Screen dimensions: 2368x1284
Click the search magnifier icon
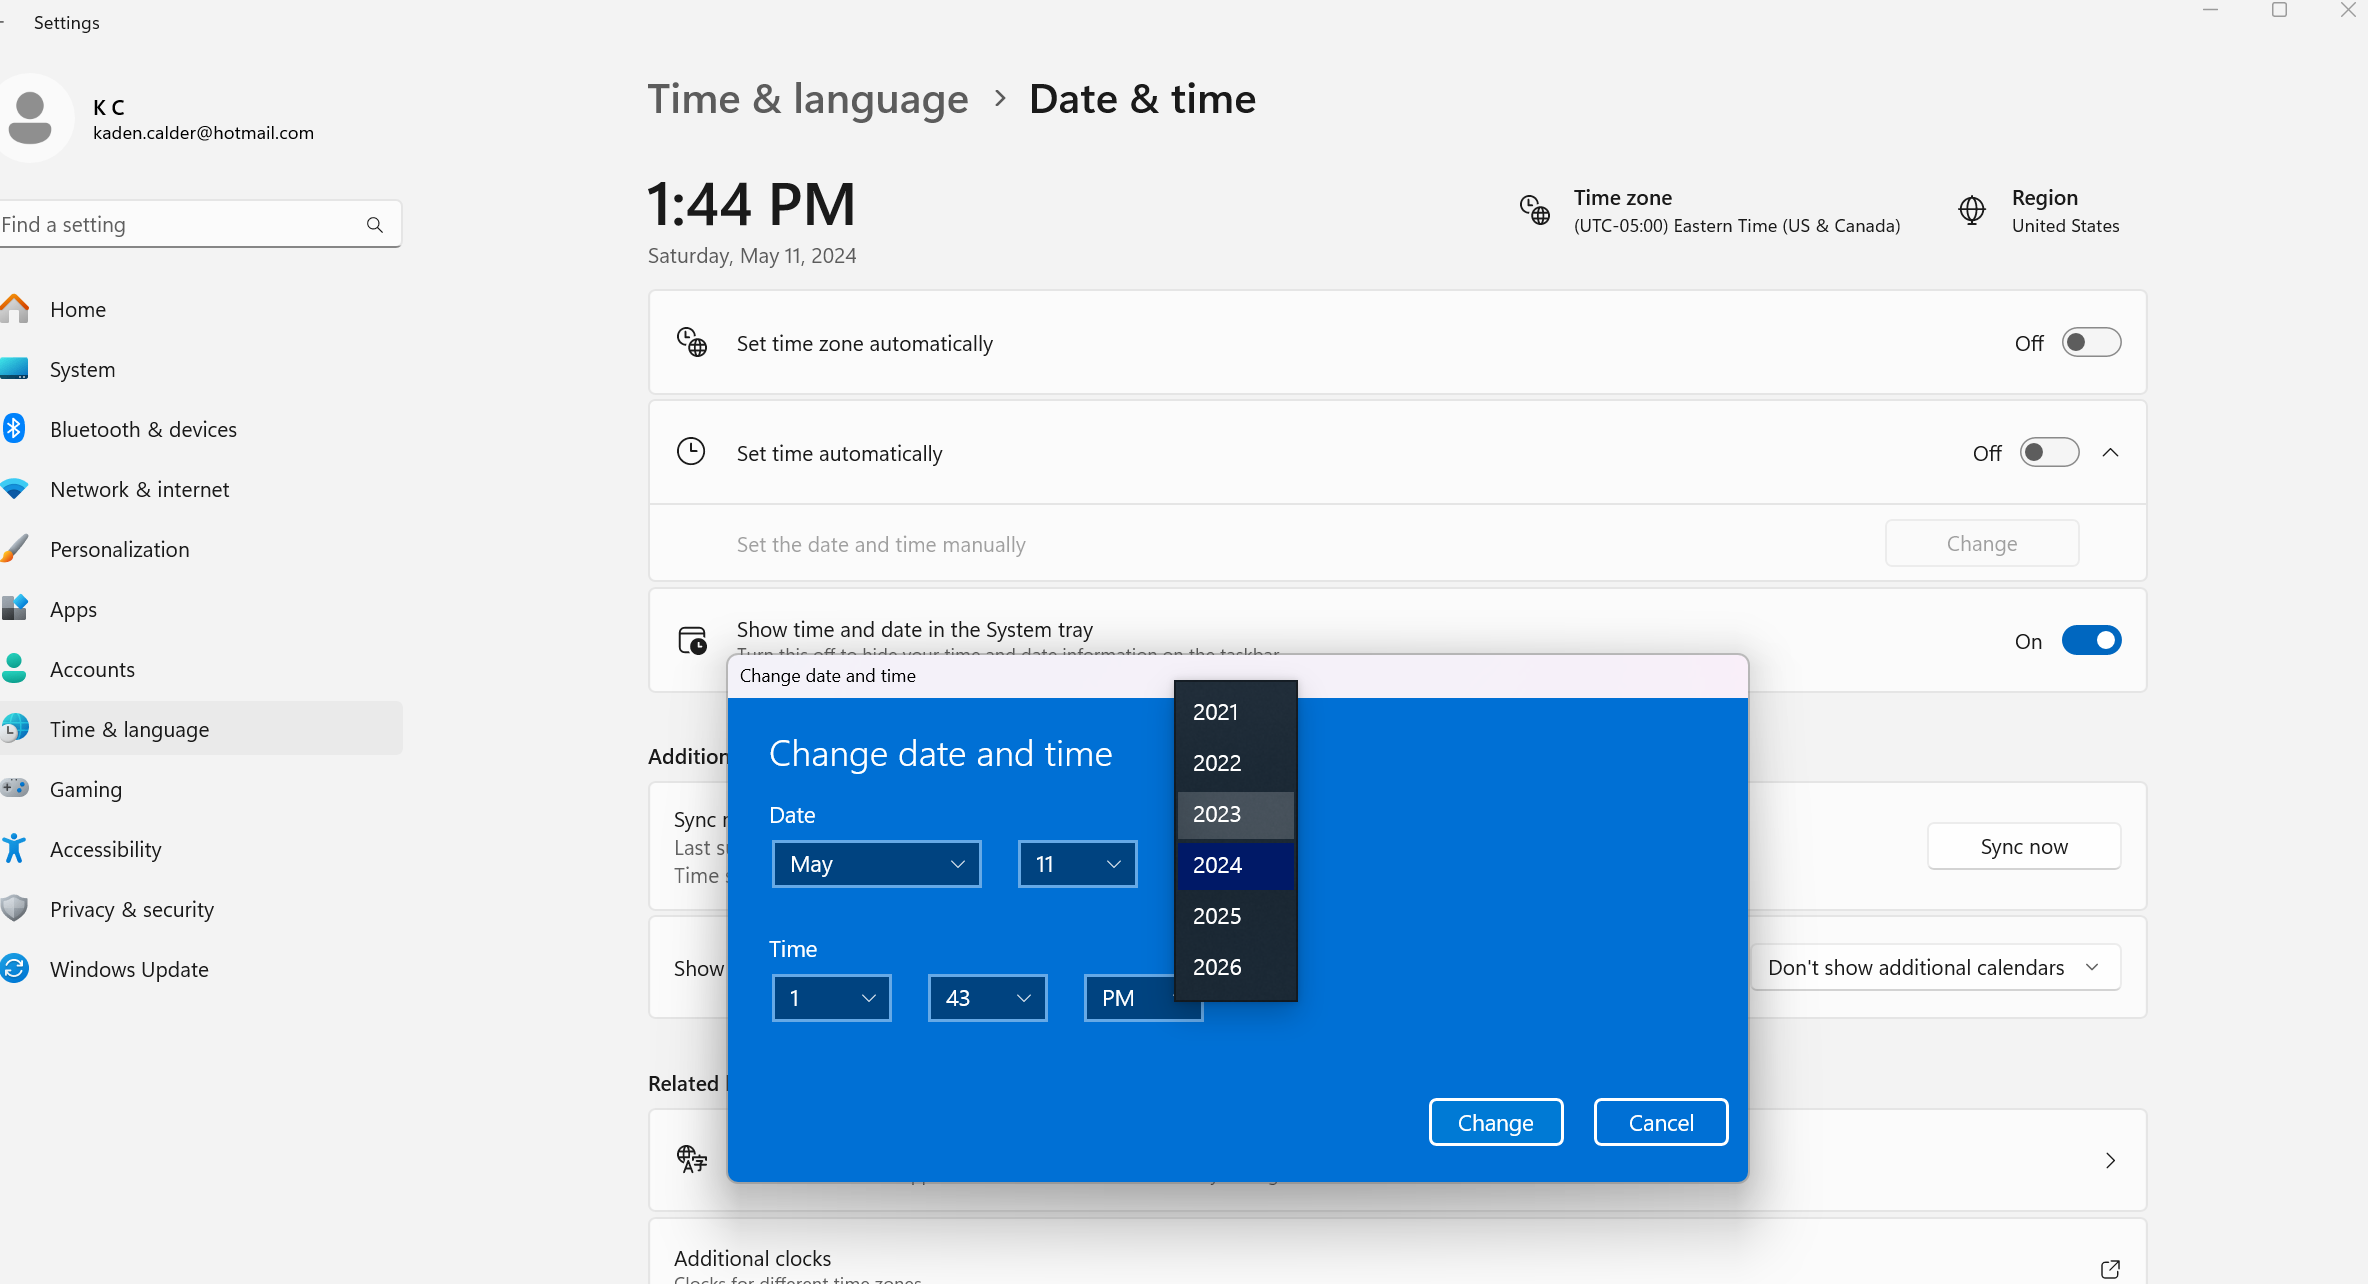375,225
